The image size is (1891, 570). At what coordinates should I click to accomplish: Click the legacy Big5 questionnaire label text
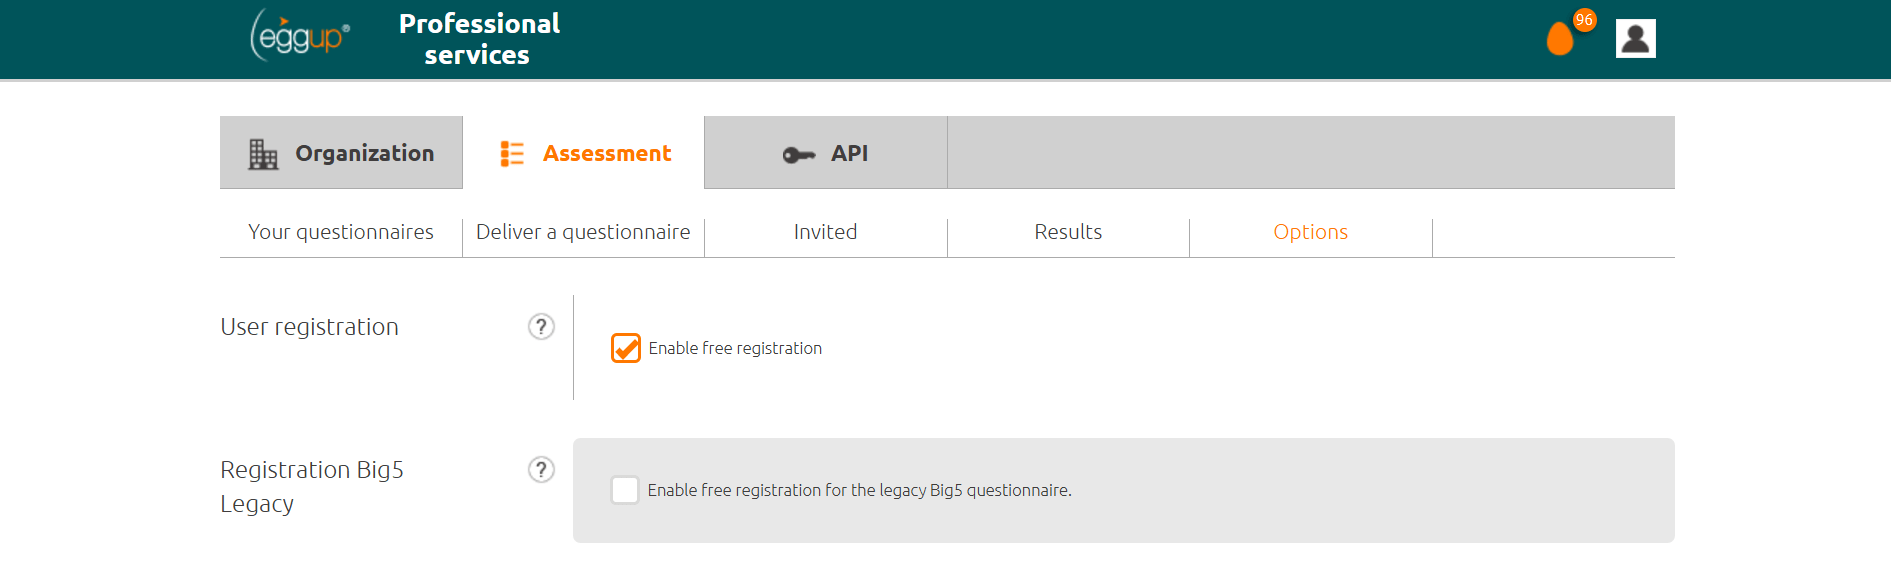pyautogui.click(x=859, y=490)
